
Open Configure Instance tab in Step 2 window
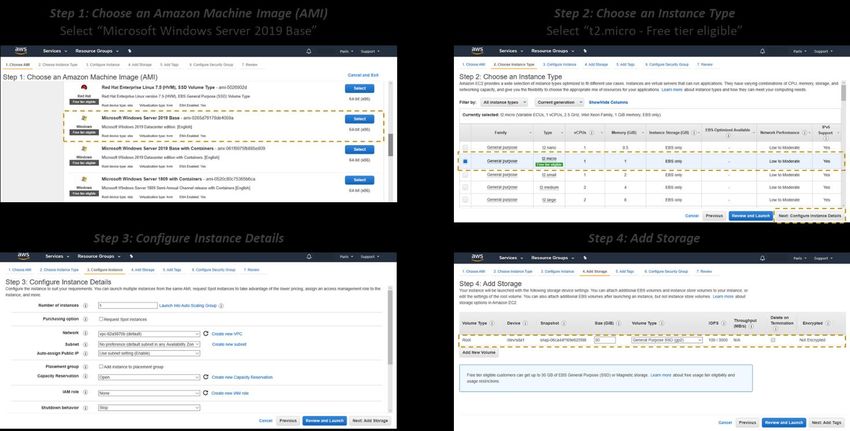[x=561, y=65]
